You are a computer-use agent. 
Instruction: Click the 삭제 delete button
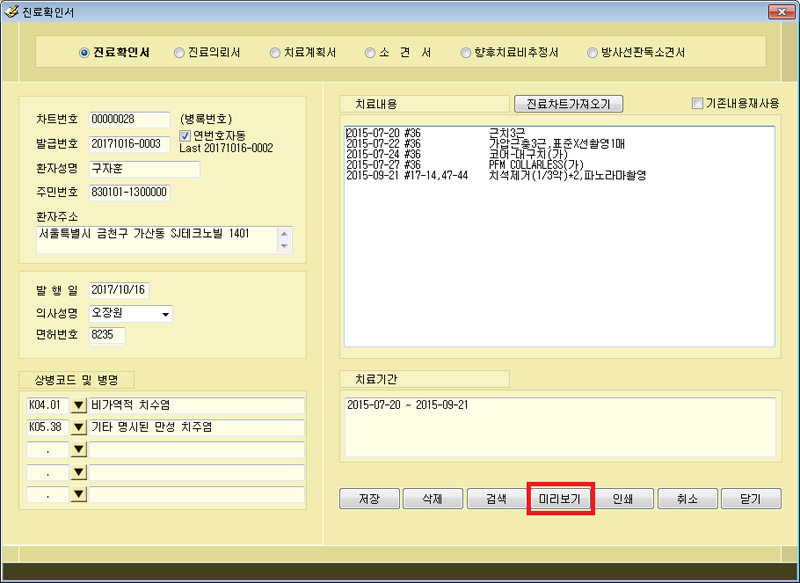(x=433, y=498)
